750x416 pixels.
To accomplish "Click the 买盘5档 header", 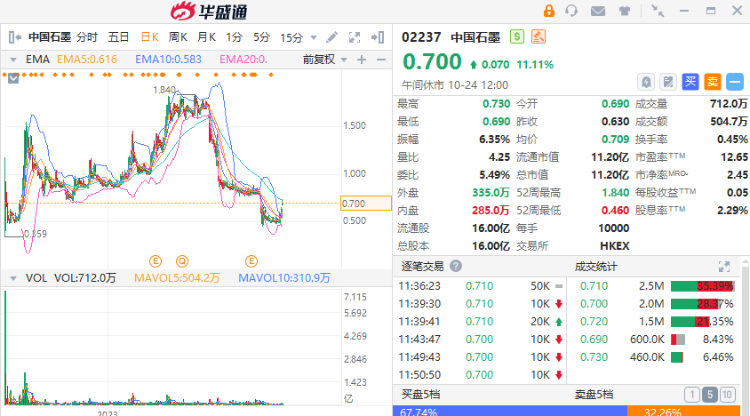I will 420,394.
